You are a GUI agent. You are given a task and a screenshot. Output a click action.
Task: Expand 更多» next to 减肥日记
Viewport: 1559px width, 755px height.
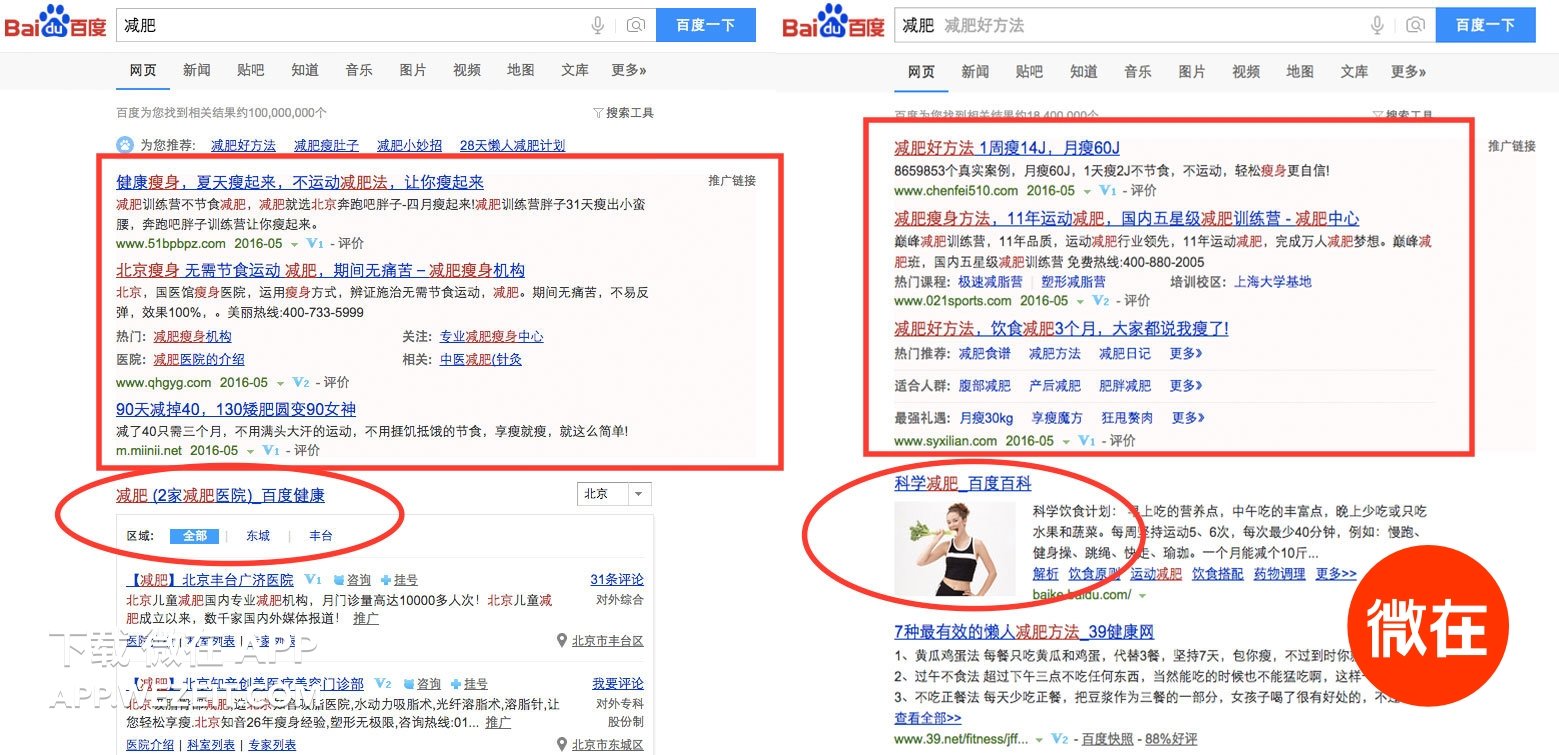[x=1187, y=353]
